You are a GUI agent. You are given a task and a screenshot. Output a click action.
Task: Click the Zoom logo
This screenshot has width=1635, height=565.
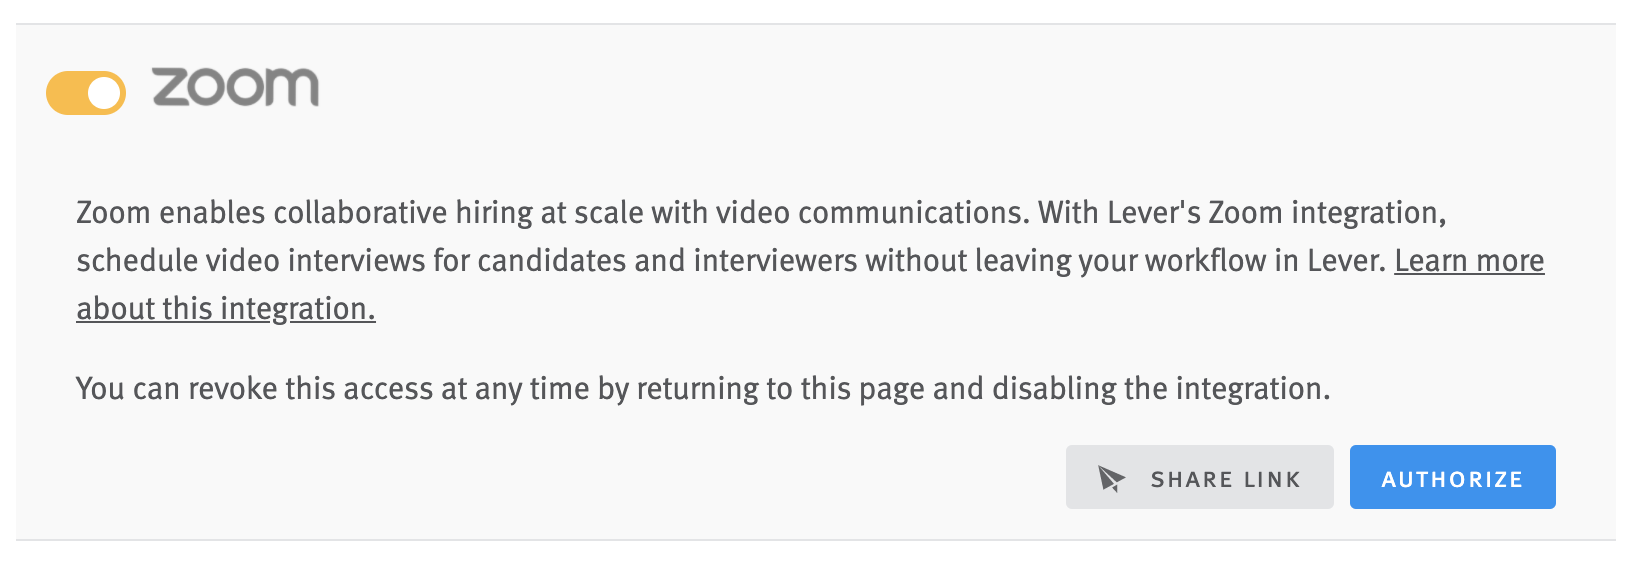236,88
